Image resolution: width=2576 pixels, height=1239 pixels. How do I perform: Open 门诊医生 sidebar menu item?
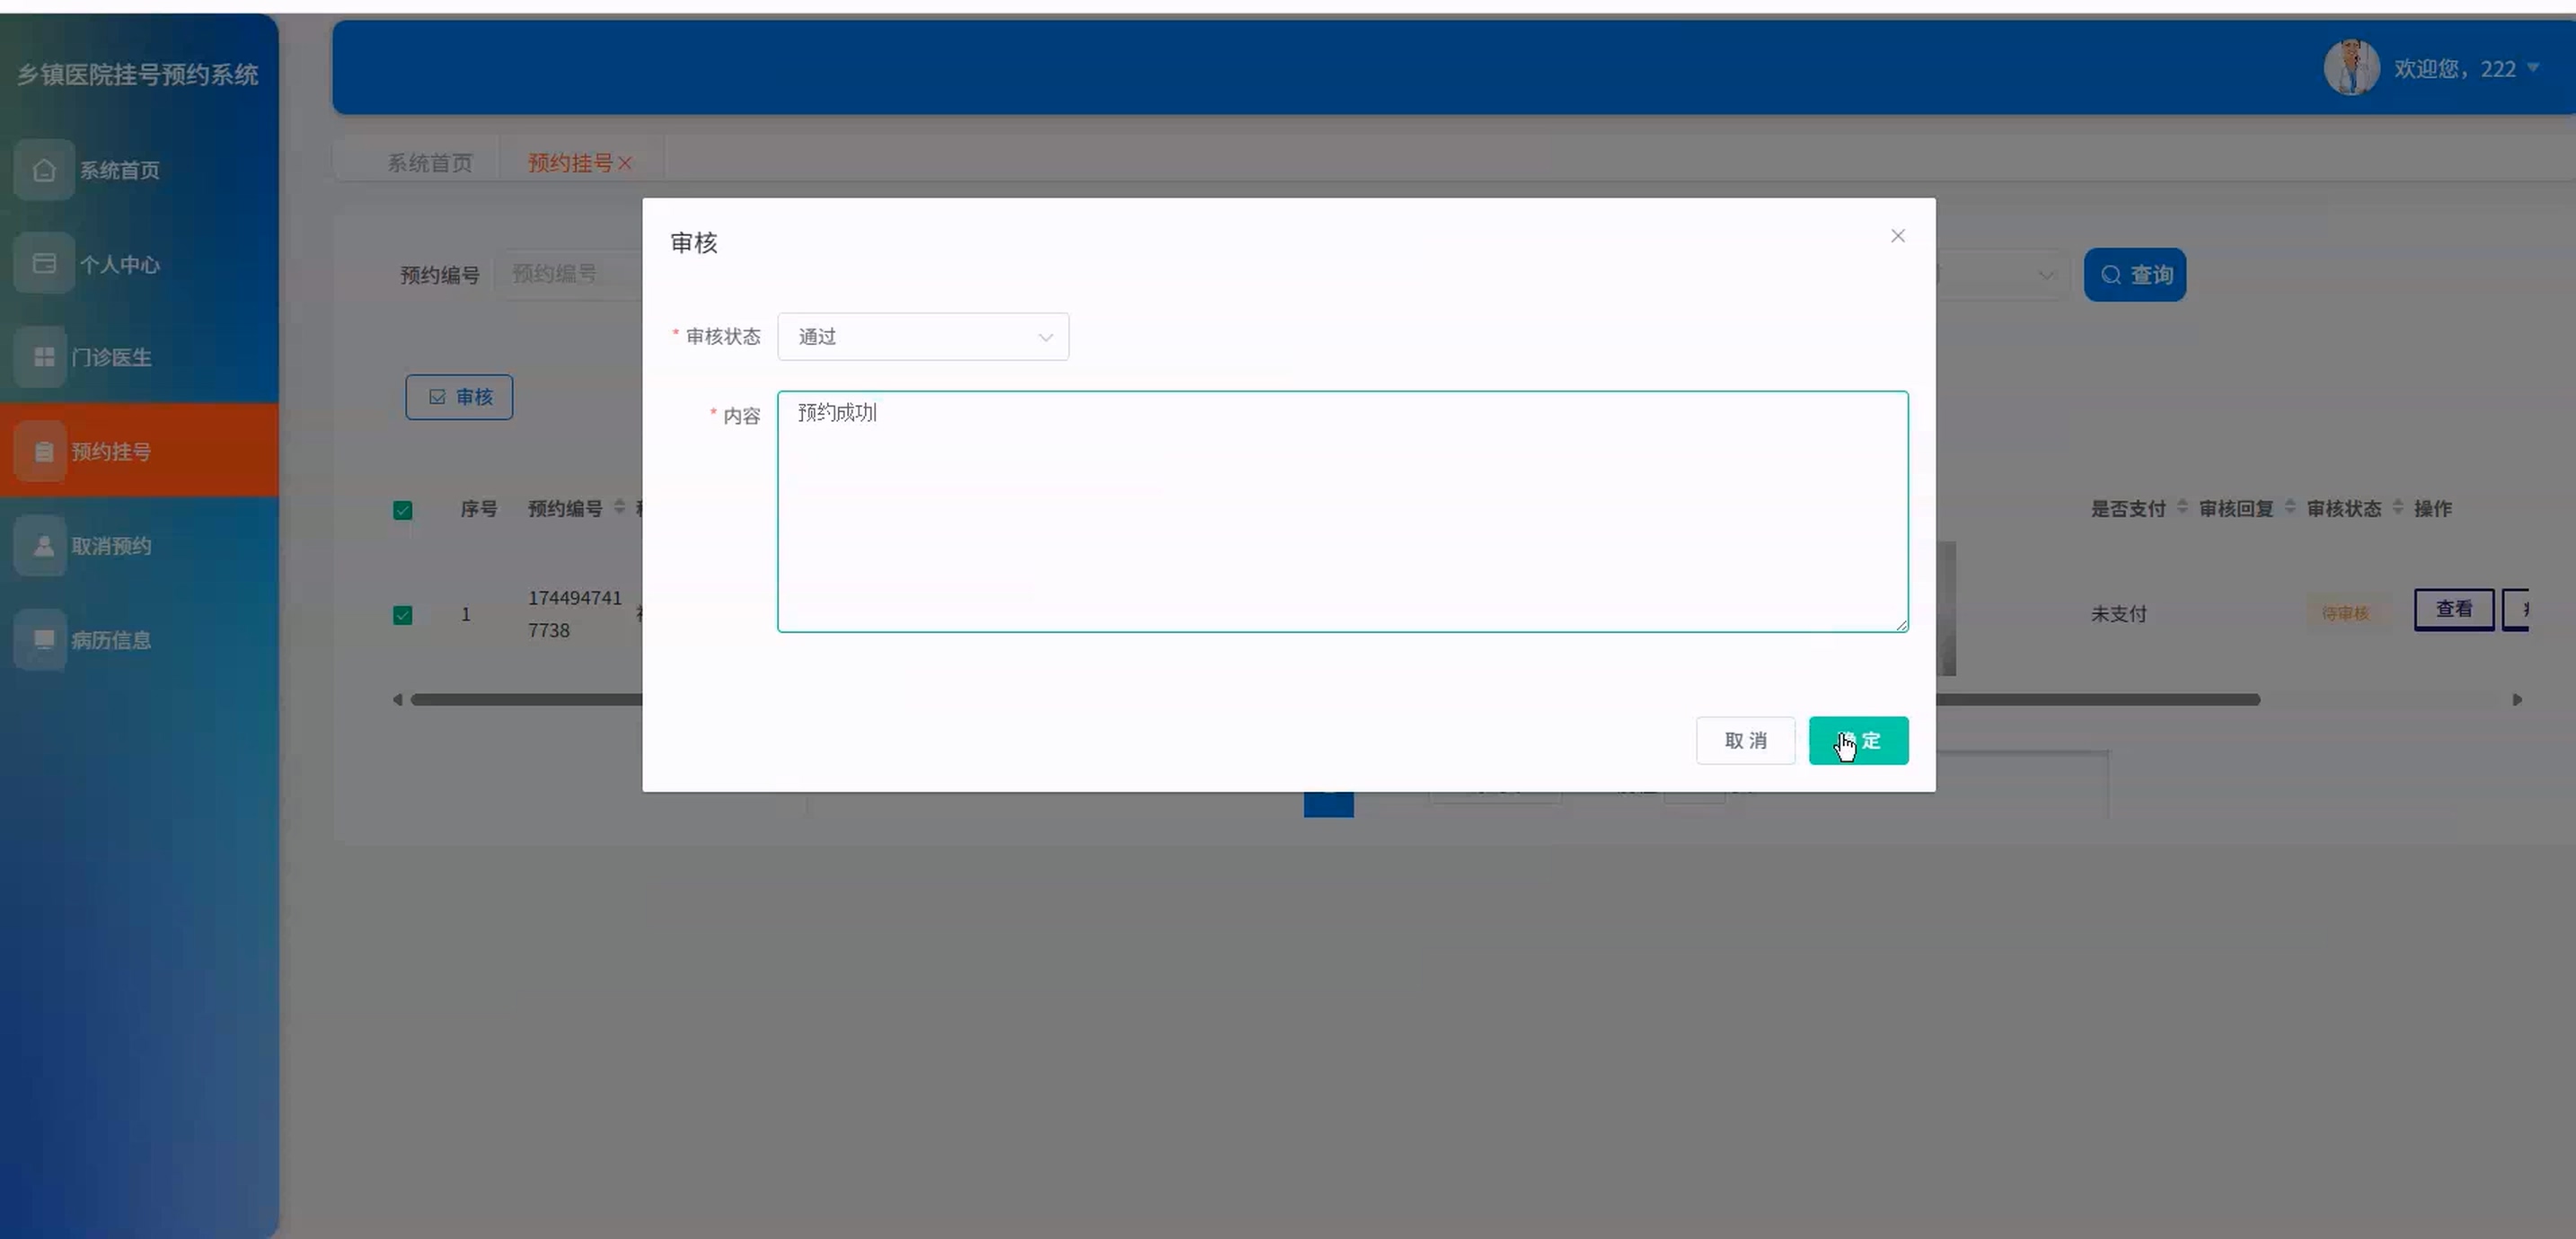pyautogui.click(x=112, y=357)
